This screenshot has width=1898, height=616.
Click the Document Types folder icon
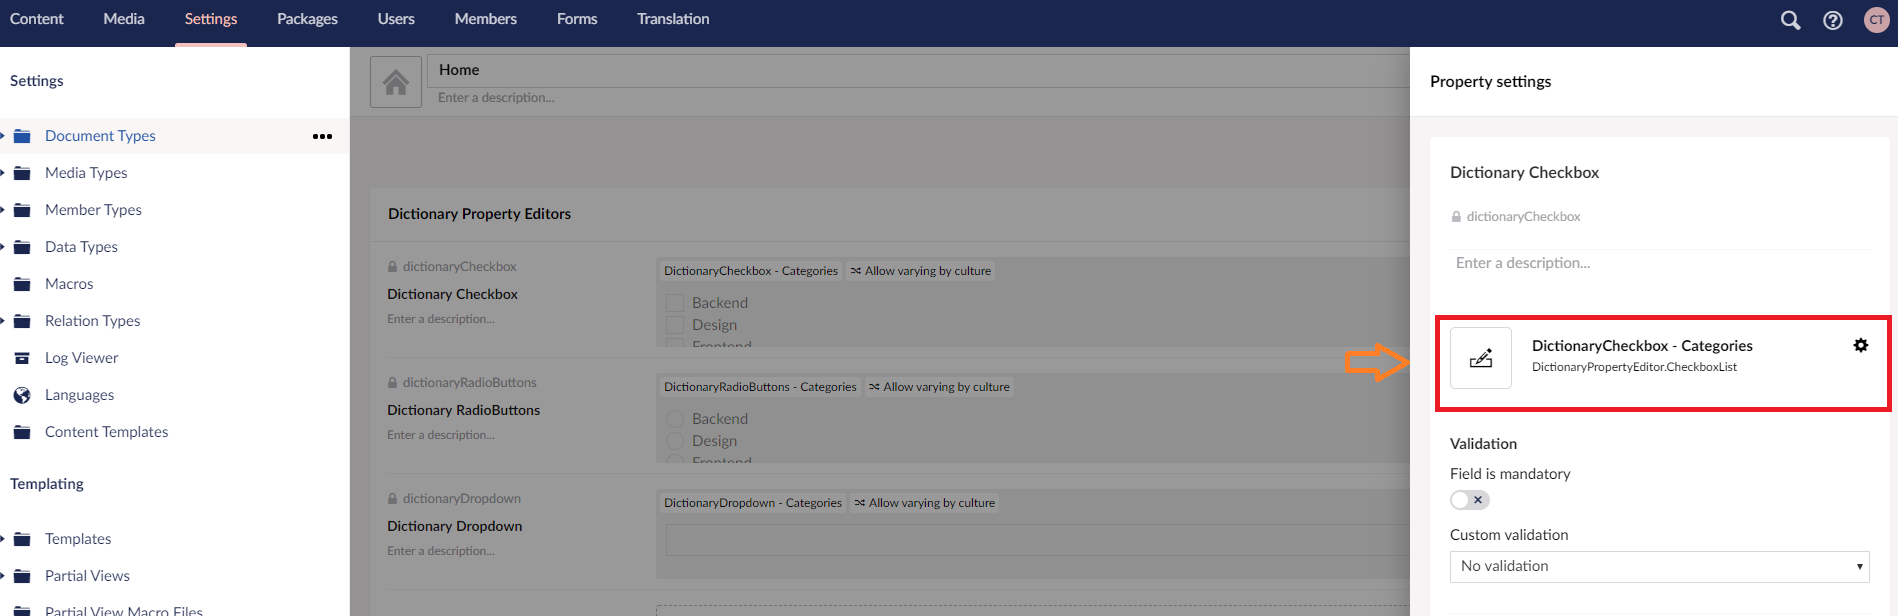click(22, 136)
